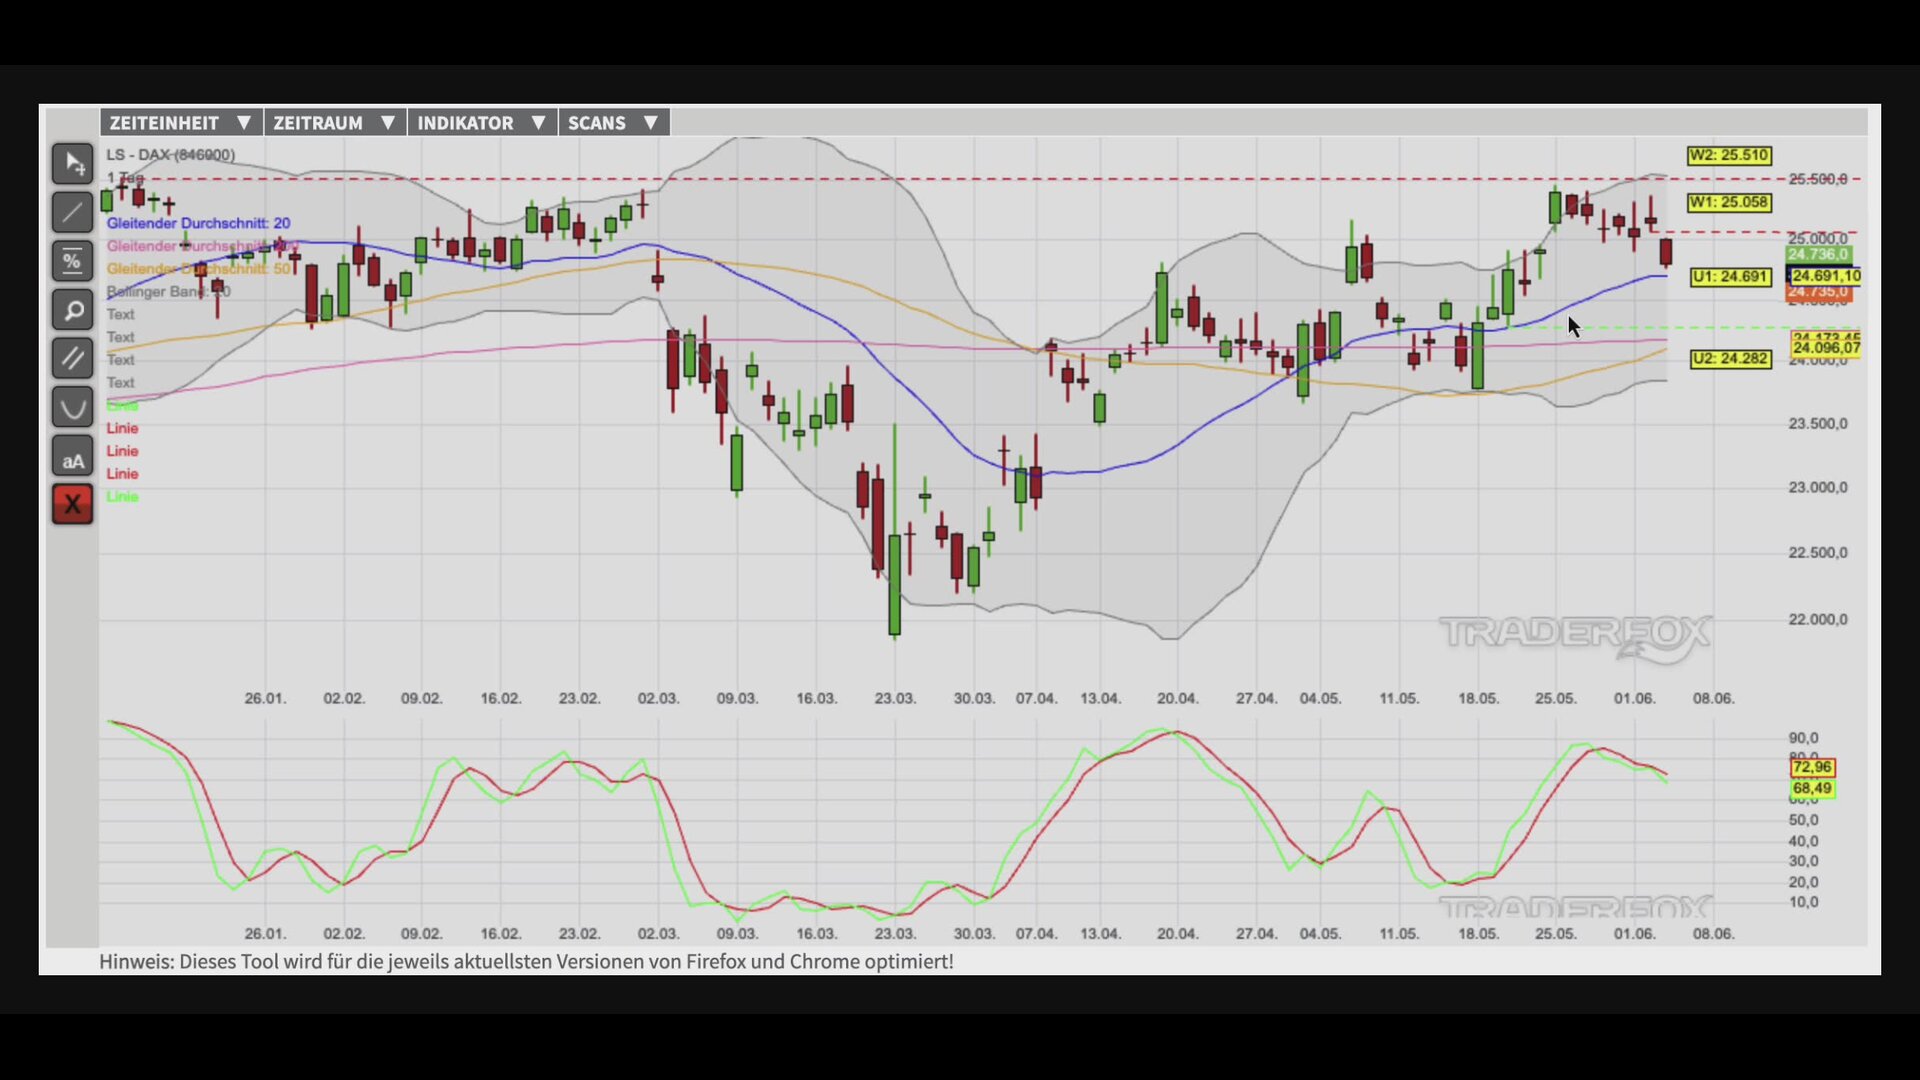Open the ZEITEINHEIT dropdown menu

pyautogui.click(x=181, y=123)
